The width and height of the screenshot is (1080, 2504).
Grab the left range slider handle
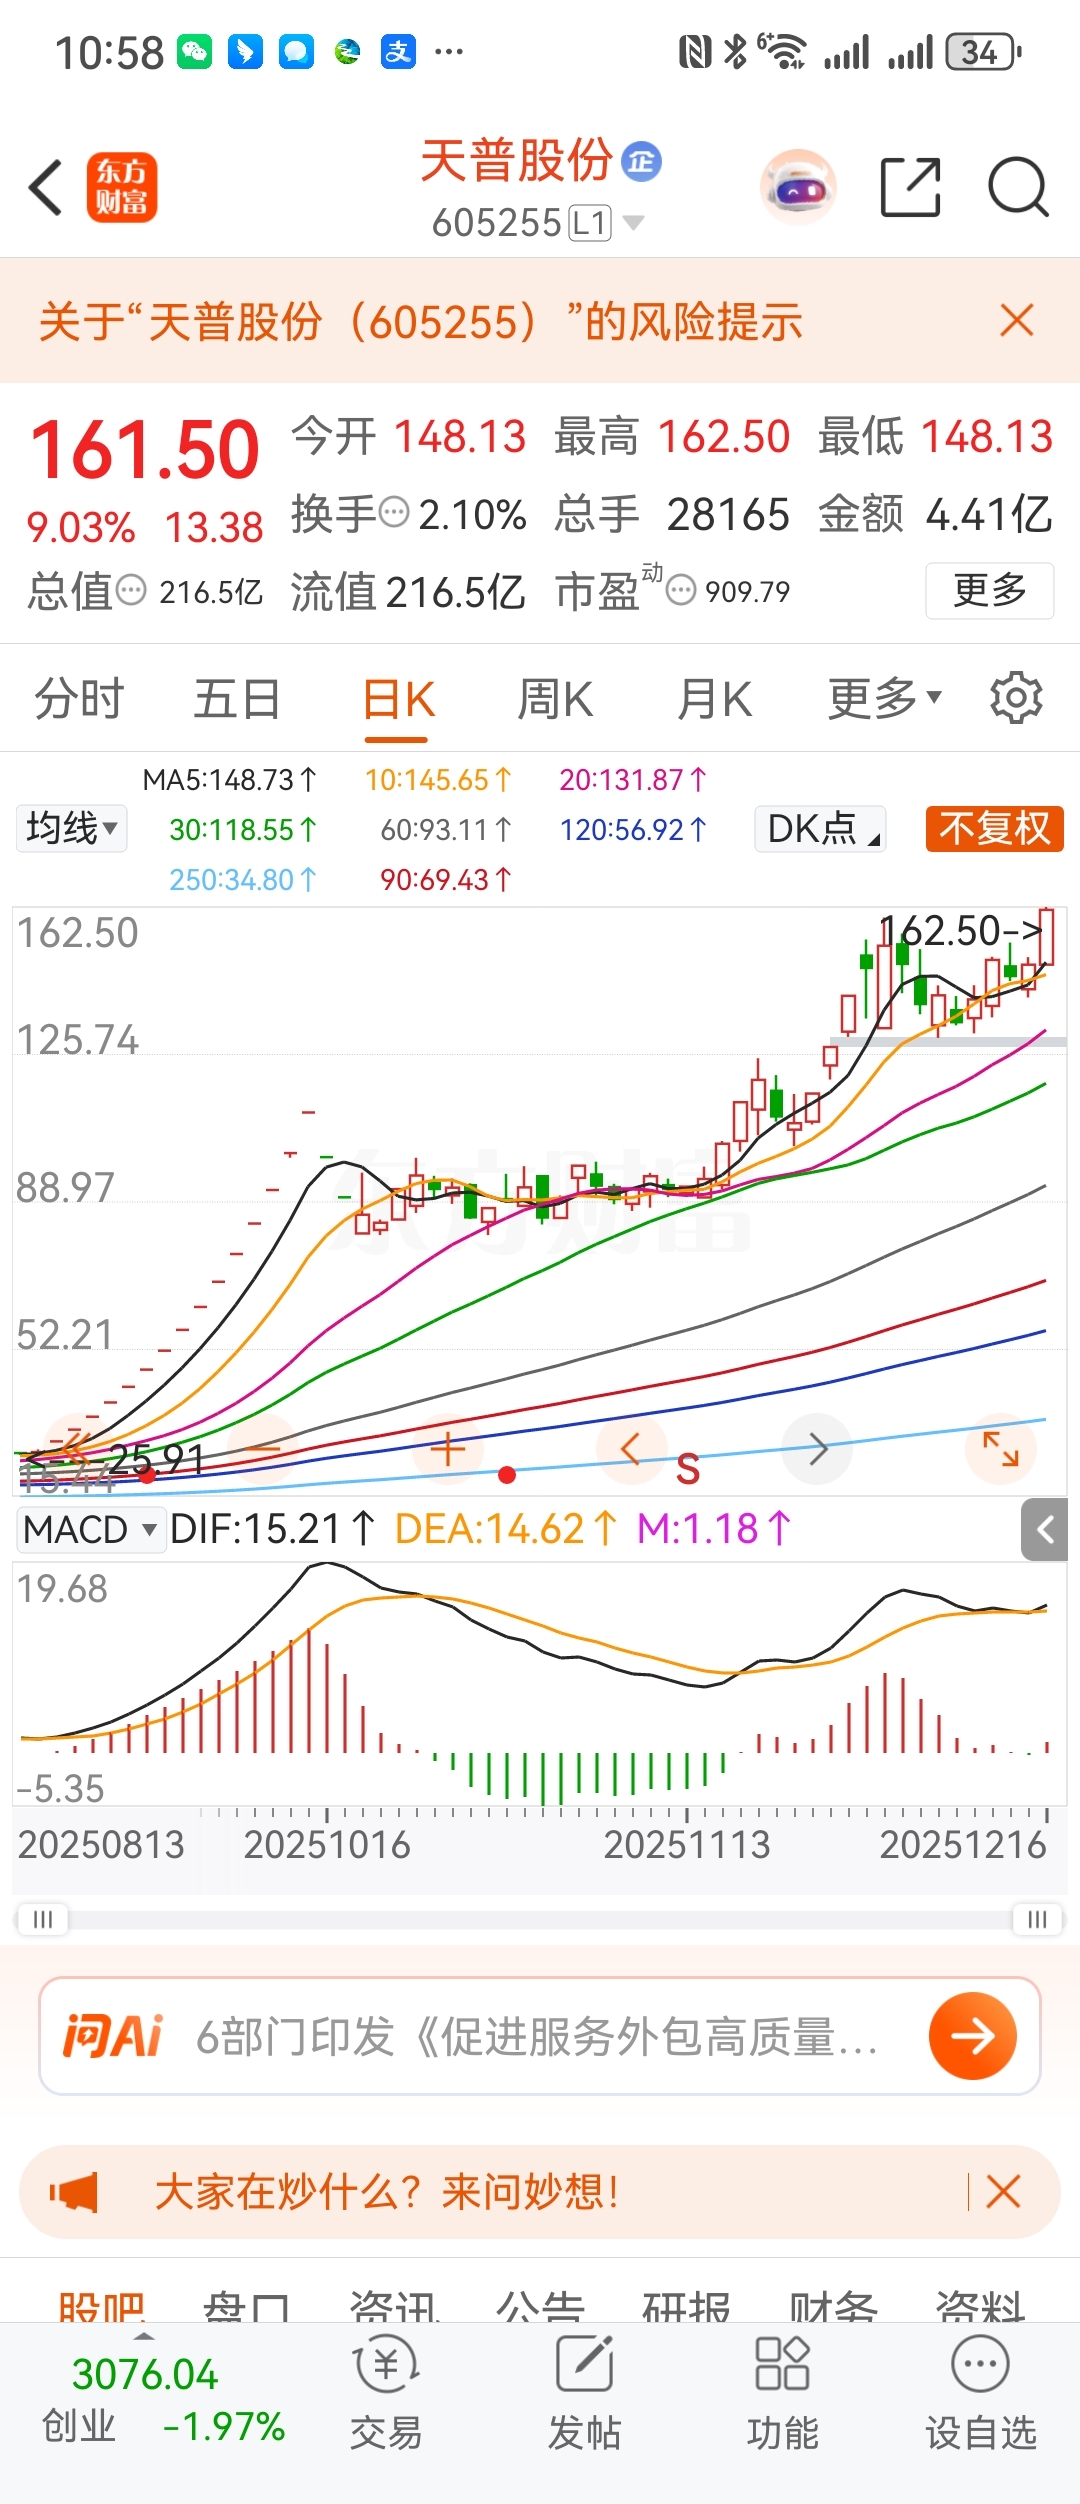click(42, 1919)
